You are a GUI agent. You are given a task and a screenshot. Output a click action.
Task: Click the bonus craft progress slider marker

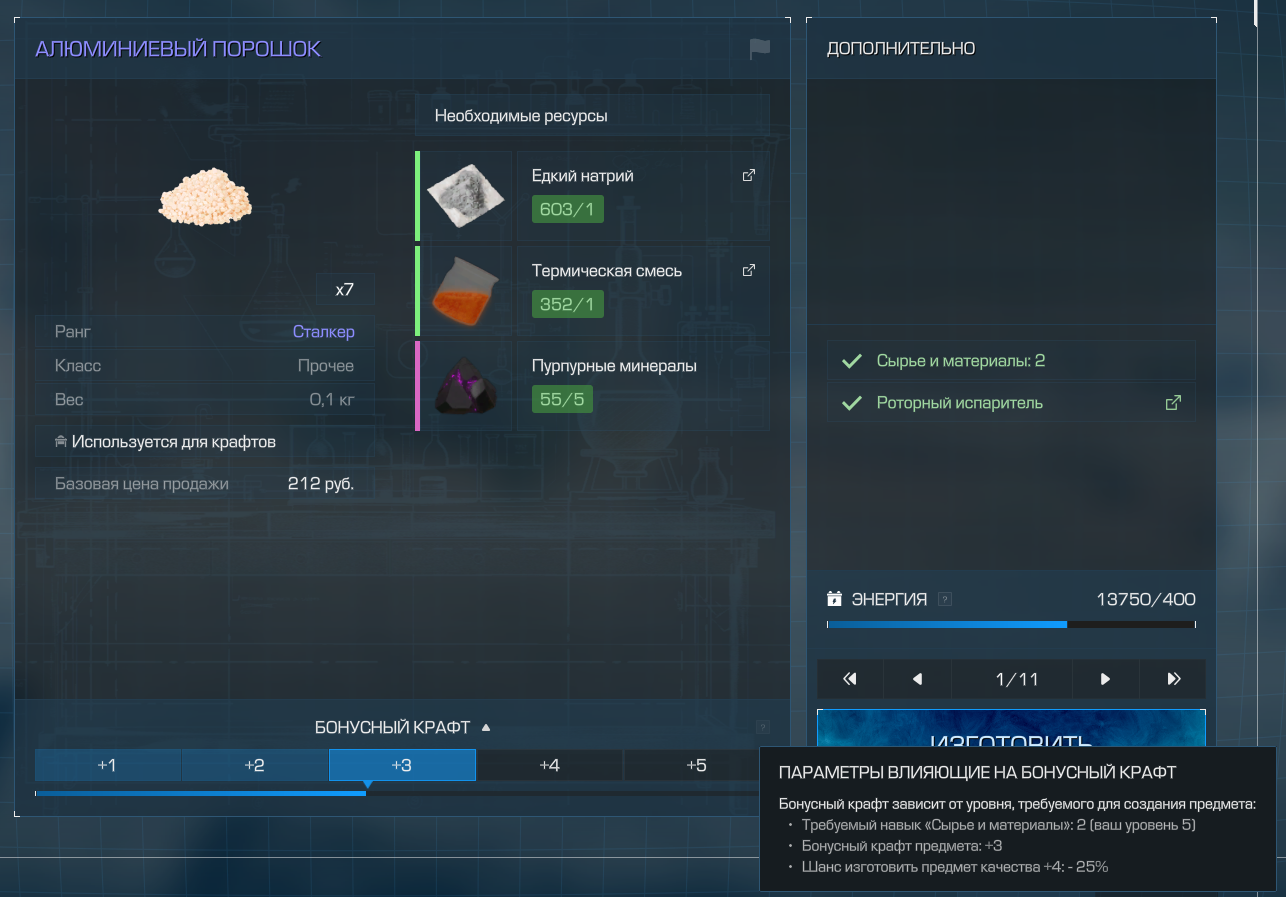tap(367, 786)
